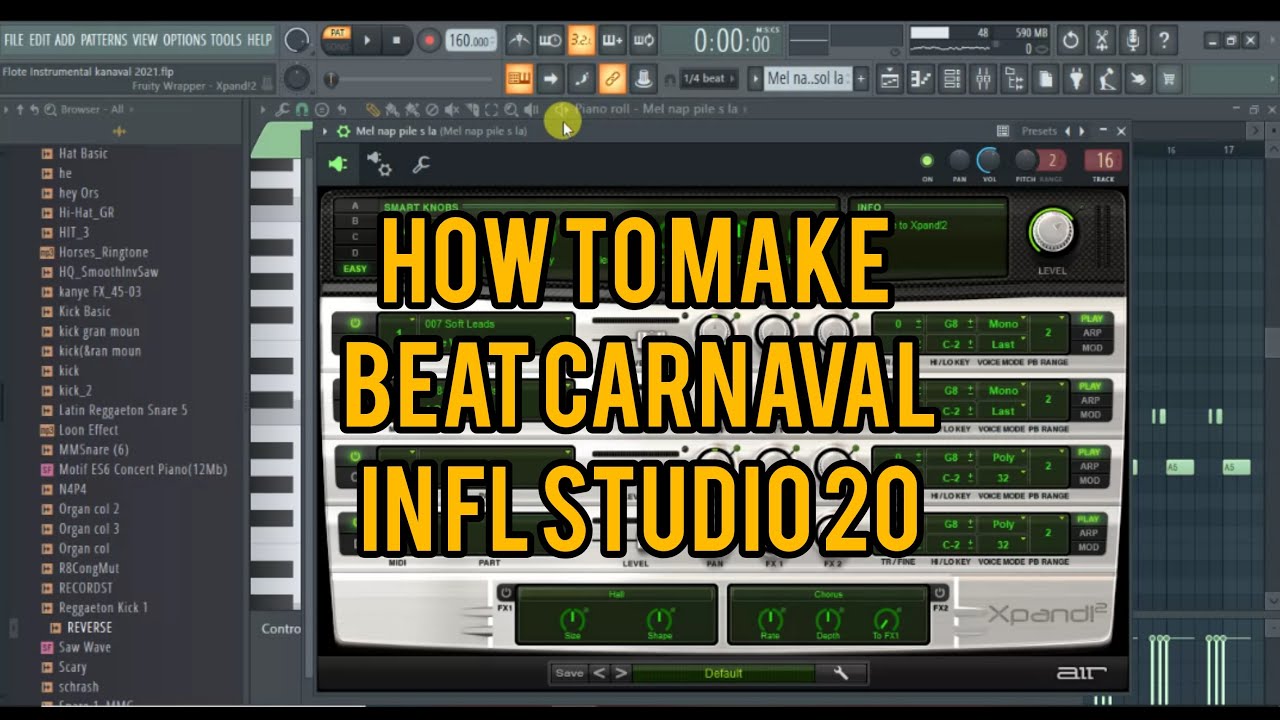Open the Hall effect type dropdown
This screenshot has height=720, width=1280.
(616, 594)
